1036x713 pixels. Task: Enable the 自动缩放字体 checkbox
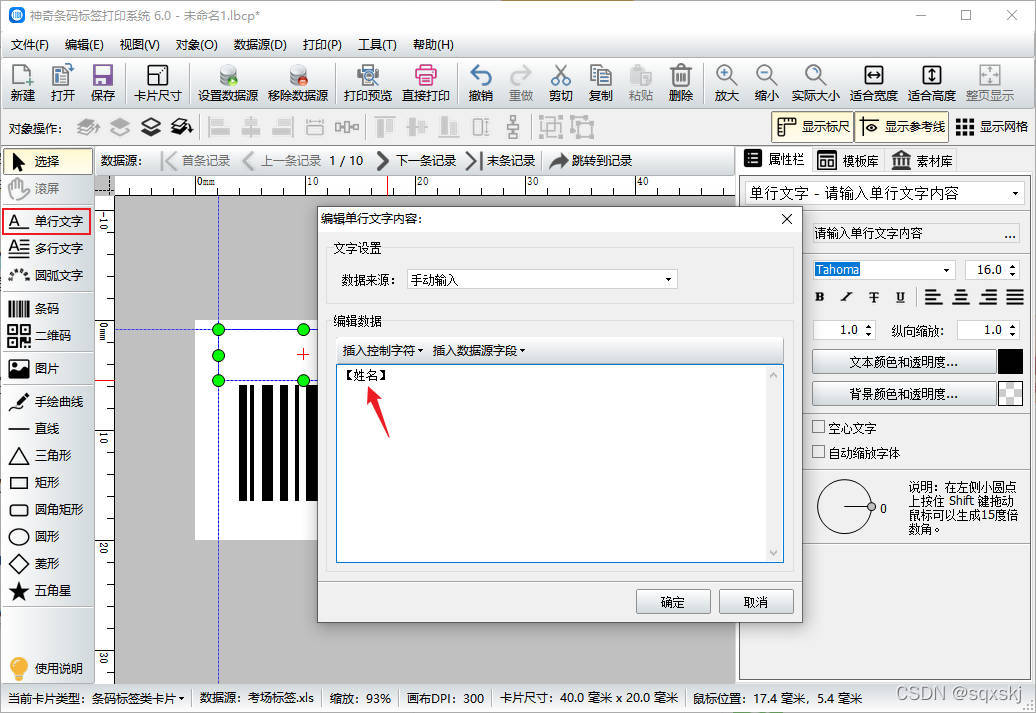click(x=819, y=452)
